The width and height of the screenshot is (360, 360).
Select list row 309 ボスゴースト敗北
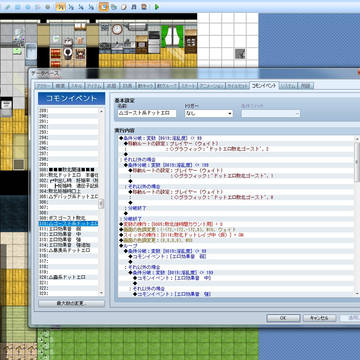click(x=68, y=218)
